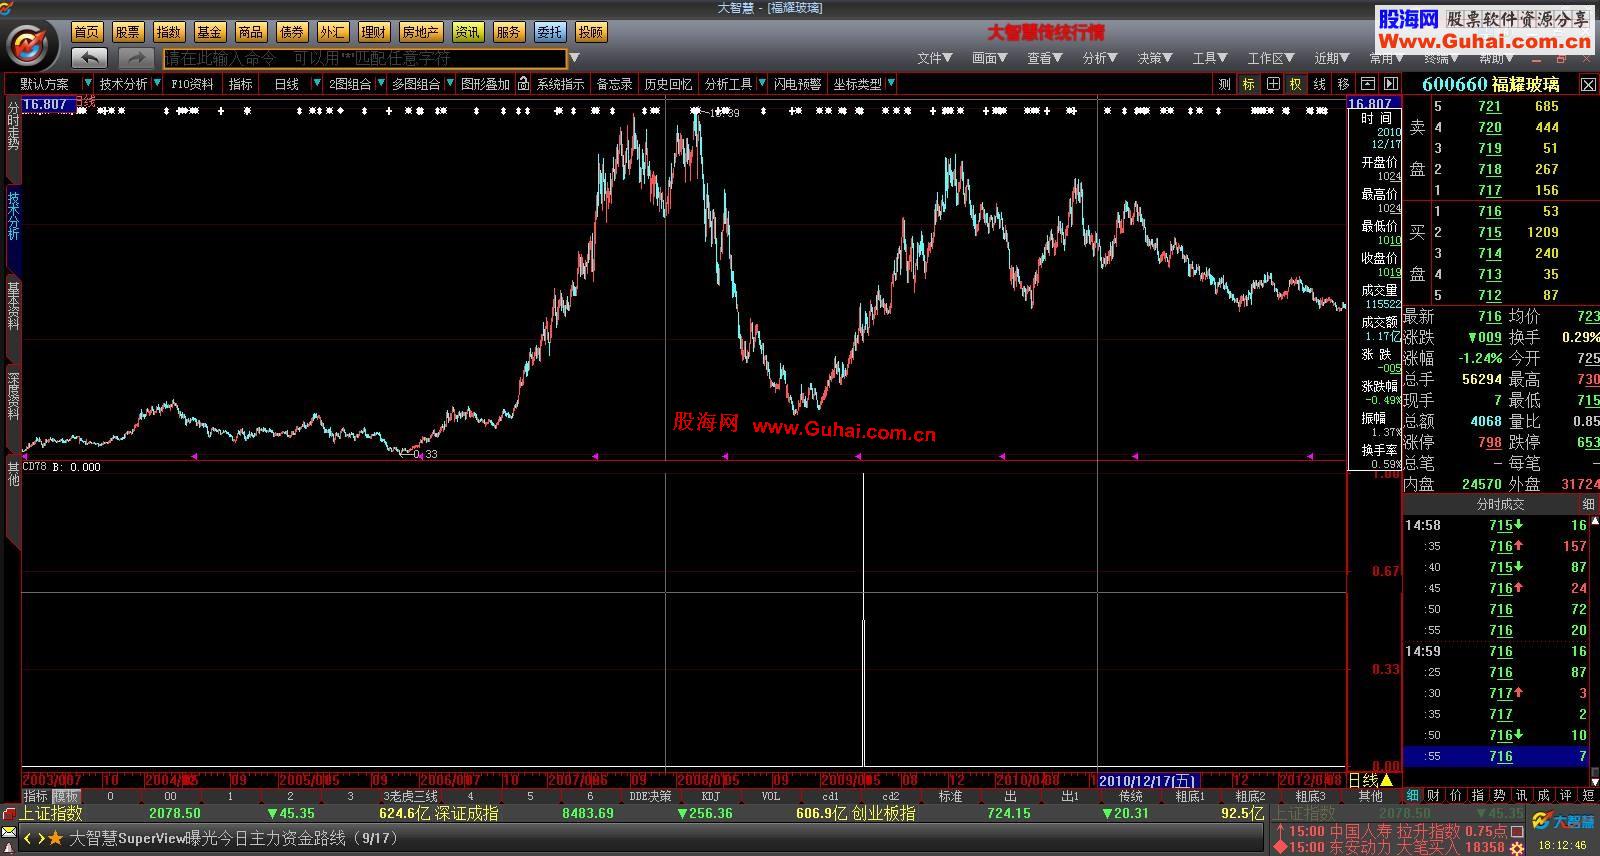Open the 工具 dropdown menu
The image size is (1600, 856).
[1209, 58]
